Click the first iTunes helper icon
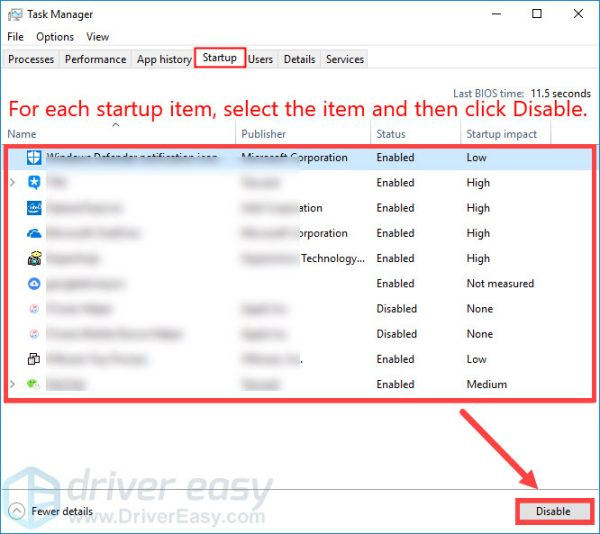Viewport: 600px width, 534px height. point(34,309)
